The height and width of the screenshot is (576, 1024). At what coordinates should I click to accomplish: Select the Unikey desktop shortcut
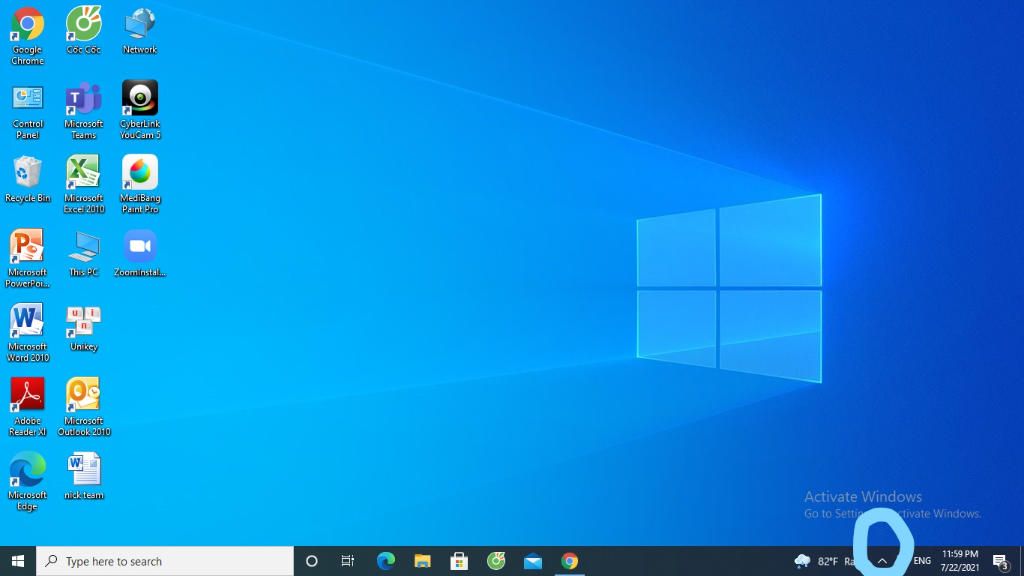[x=84, y=328]
